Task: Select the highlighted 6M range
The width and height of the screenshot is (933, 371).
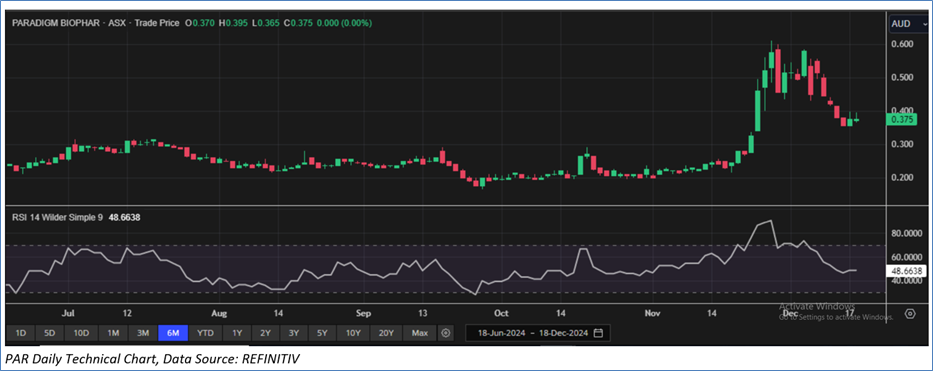Action: (x=173, y=333)
